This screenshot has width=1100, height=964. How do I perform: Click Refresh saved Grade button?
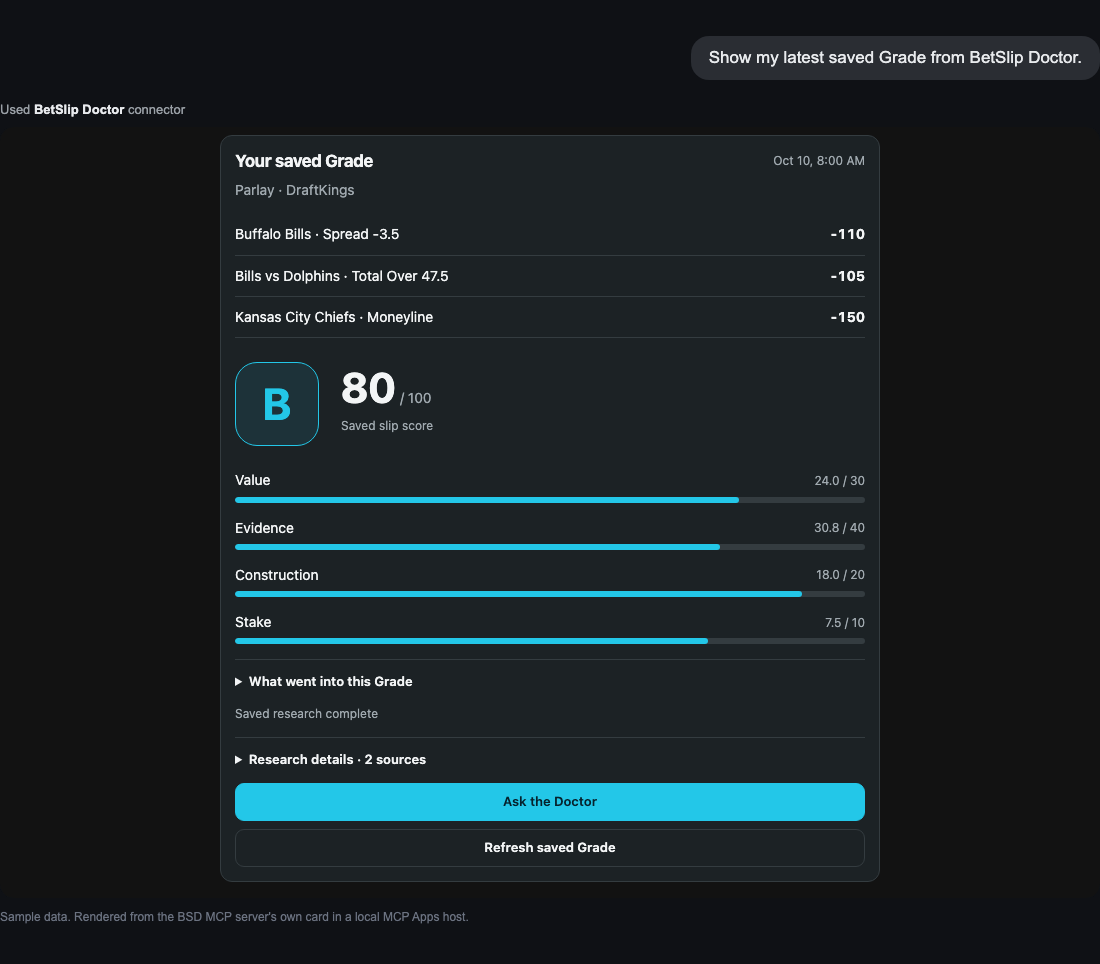point(549,848)
